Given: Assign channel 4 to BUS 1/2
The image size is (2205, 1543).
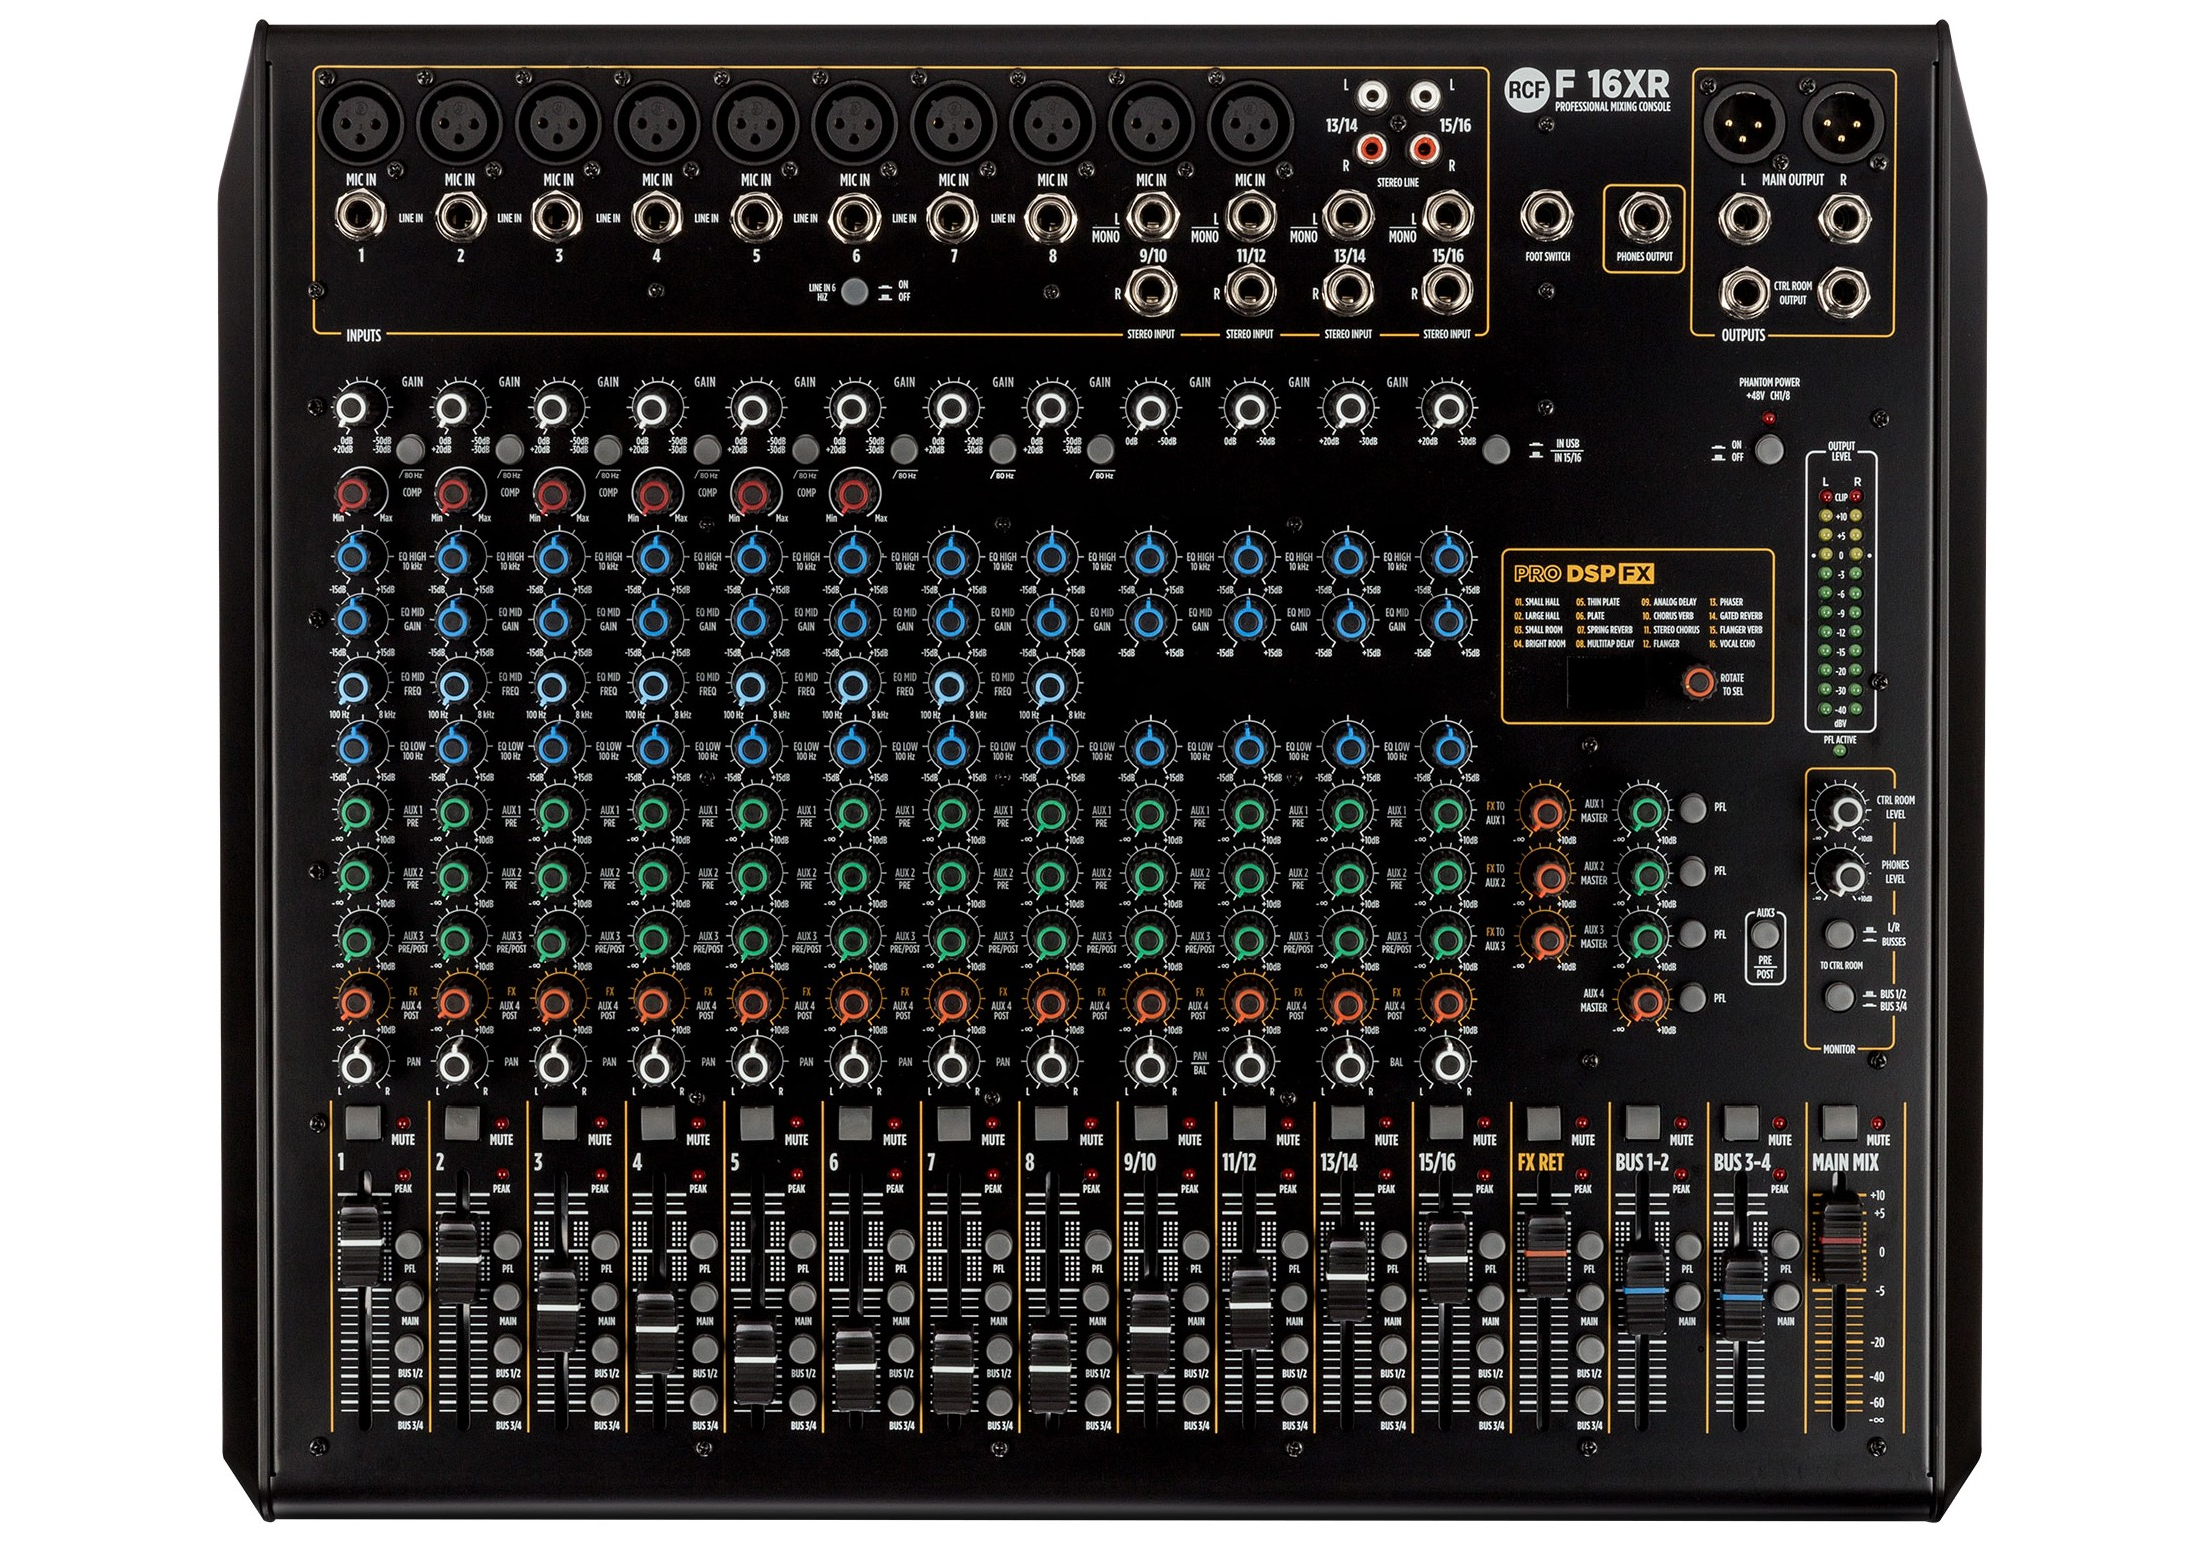Looking at the screenshot, I should [x=704, y=1349].
